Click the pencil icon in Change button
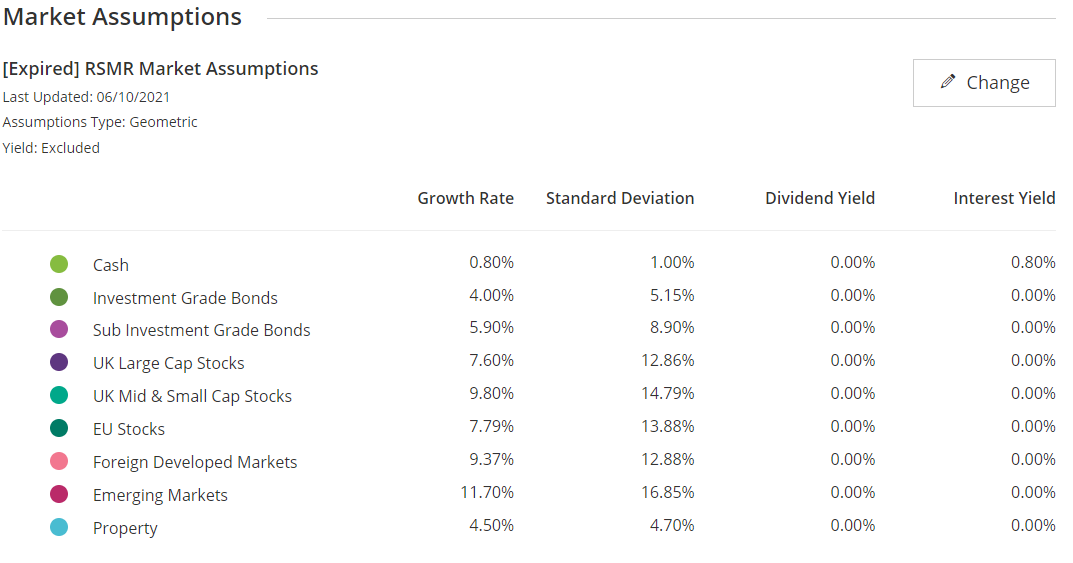This screenshot has height=563, width=1073. 948,82
